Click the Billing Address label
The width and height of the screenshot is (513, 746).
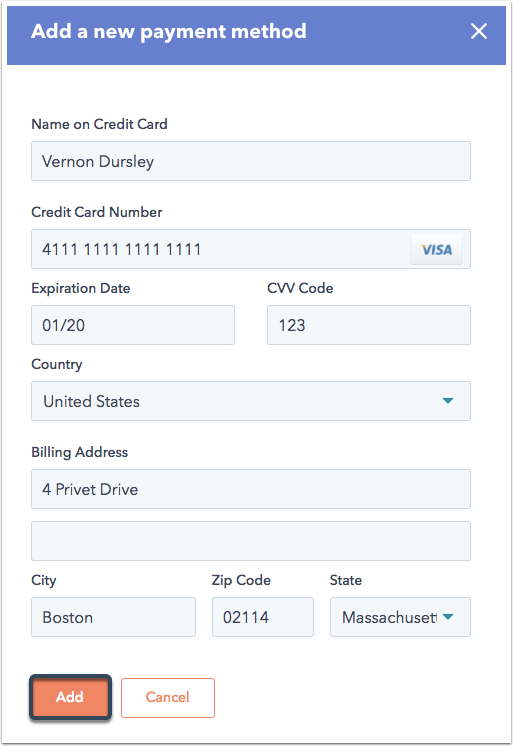click(x=79, y=452)
